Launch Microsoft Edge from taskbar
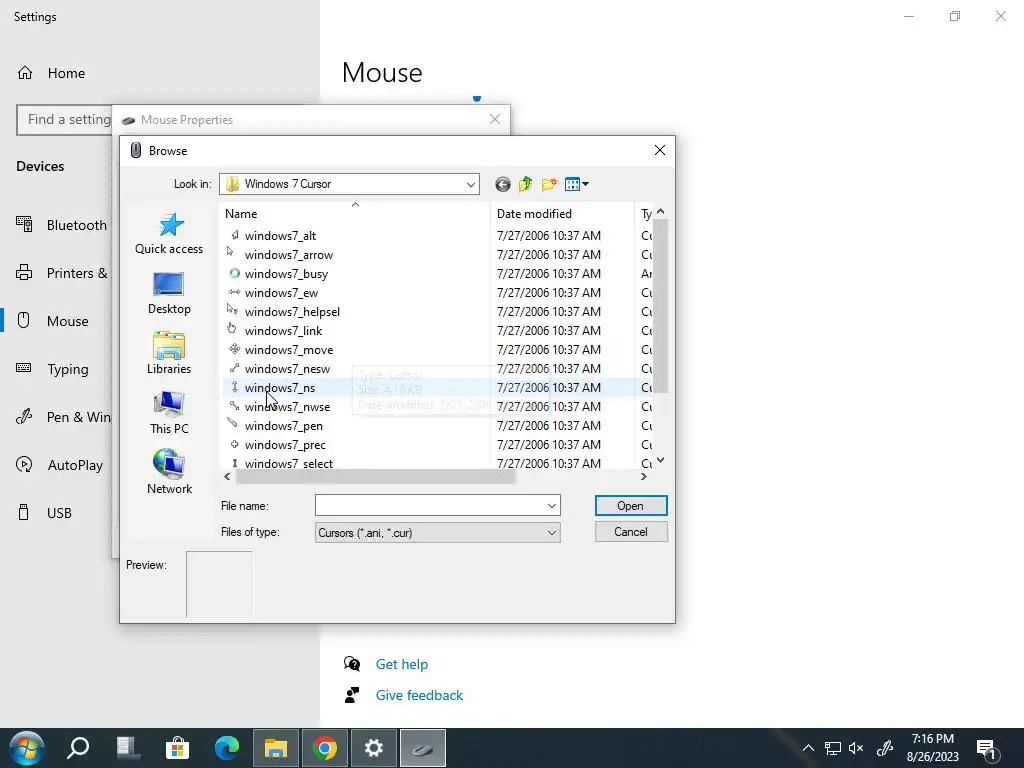This screenshot has height=768, width=1024. tap(227, 748)
